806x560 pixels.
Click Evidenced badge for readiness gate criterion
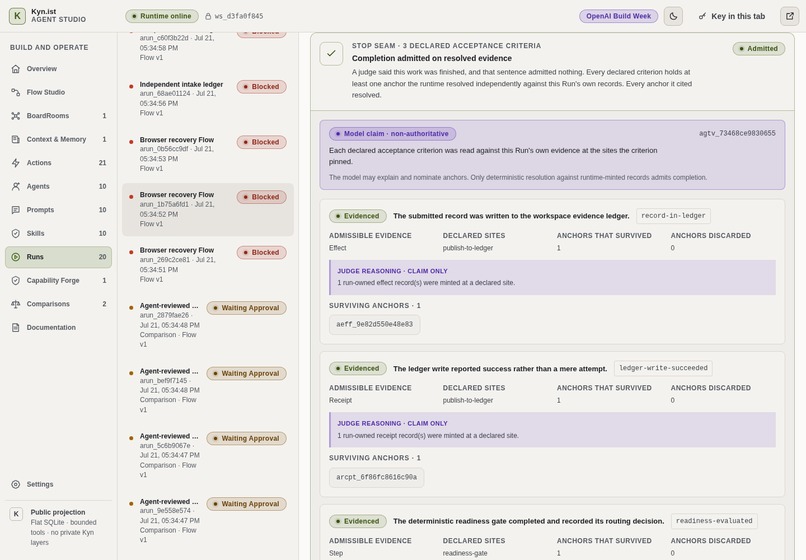(358, 521)
